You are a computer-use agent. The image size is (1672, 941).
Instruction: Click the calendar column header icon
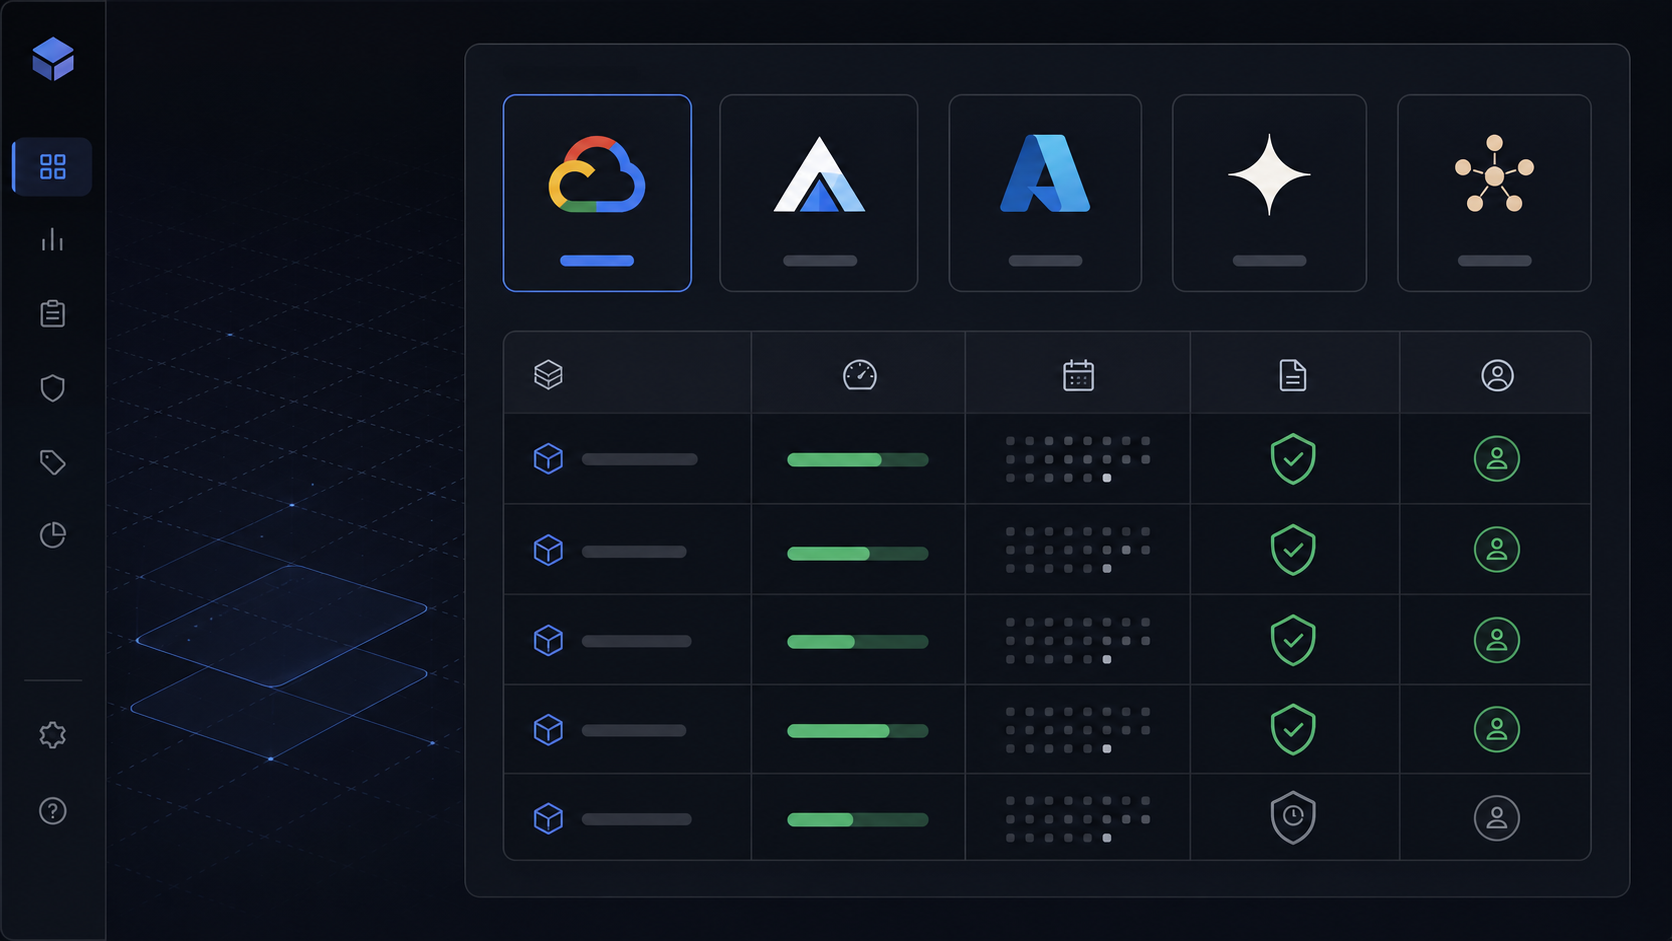coord(1078,375)
